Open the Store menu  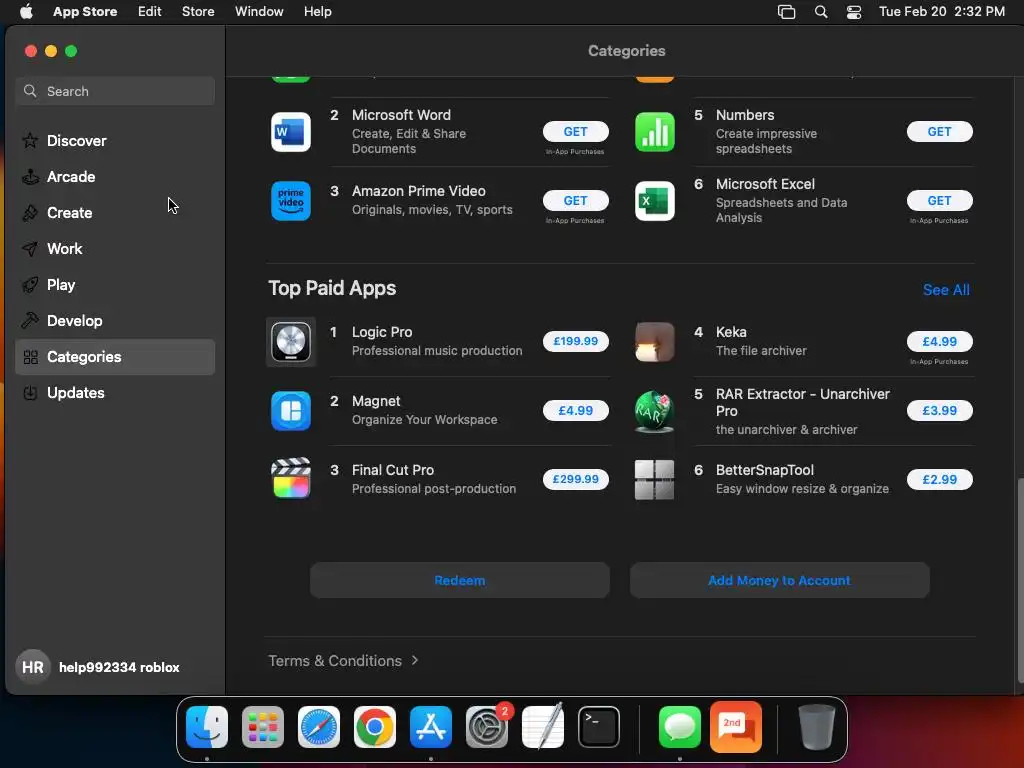point(198,12)
